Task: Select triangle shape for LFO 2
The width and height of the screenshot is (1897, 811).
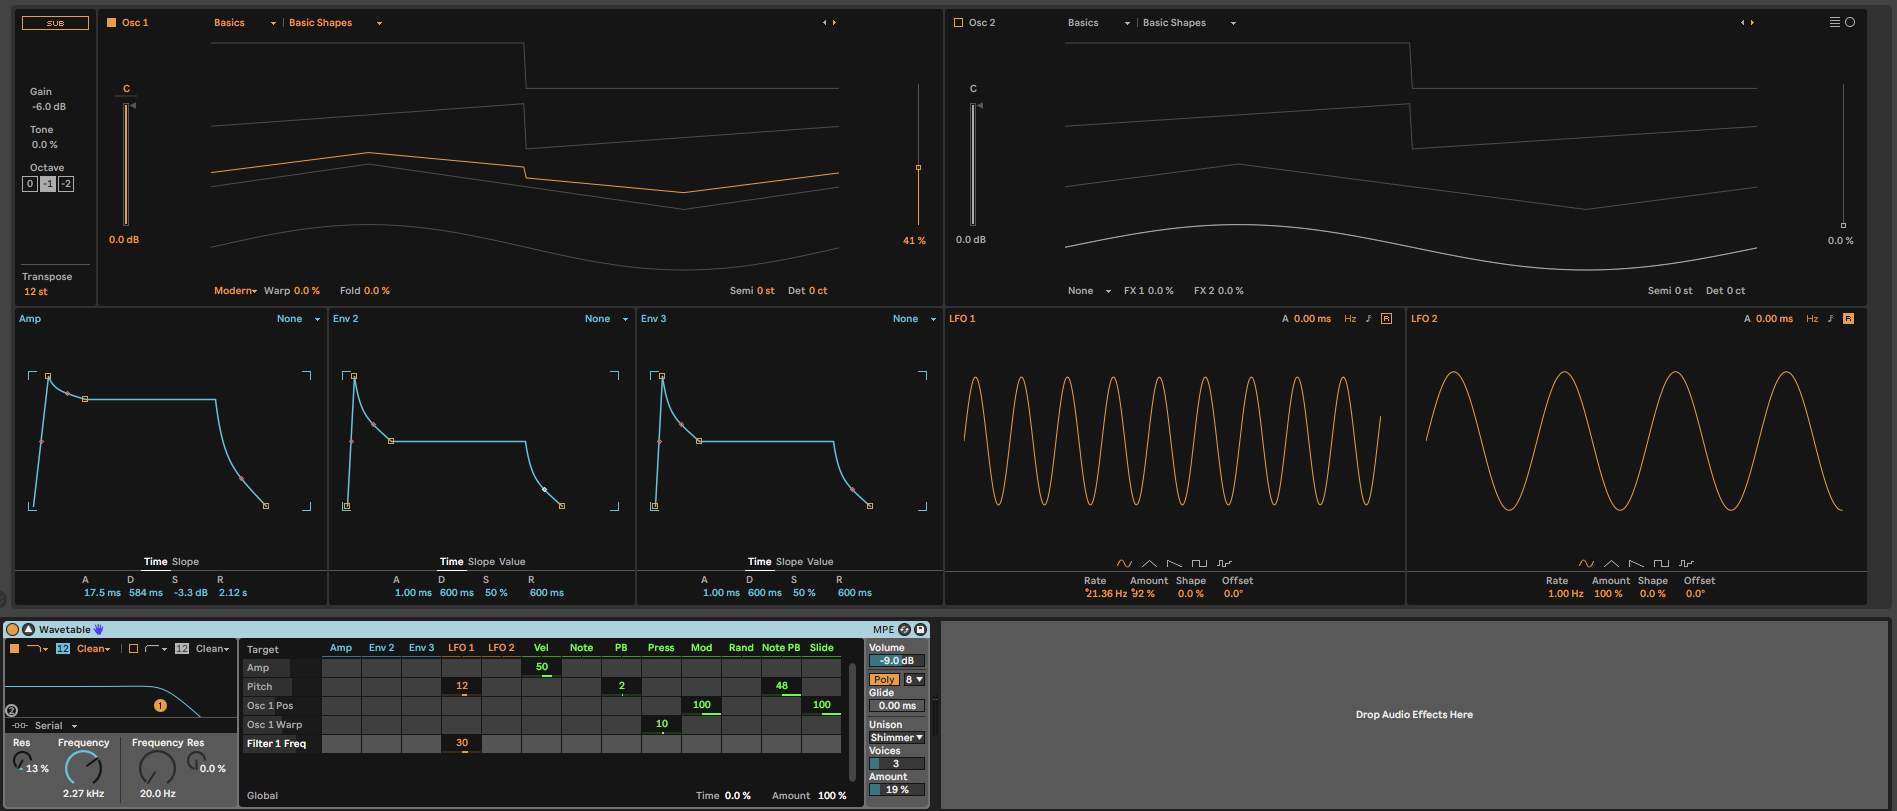Action: click(x=1611, y=563)
